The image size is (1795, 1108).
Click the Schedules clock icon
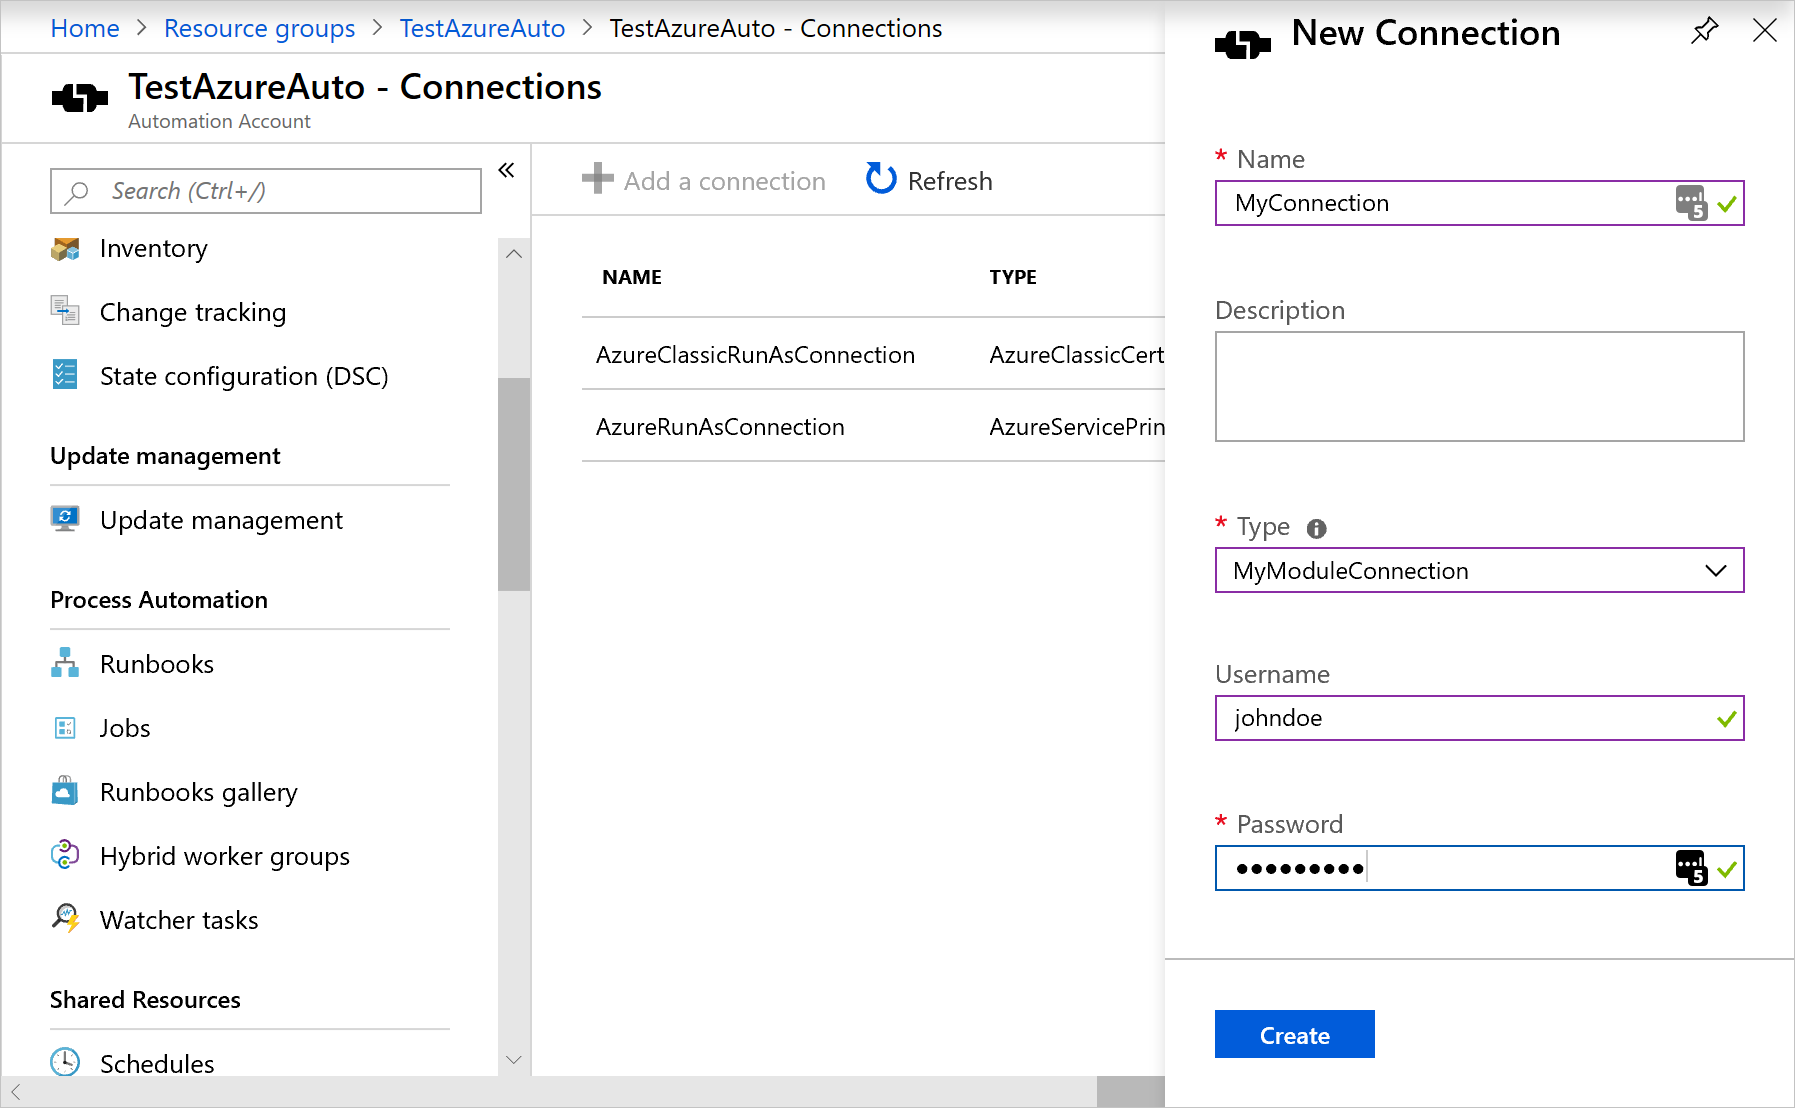click(x=65, y=1063)
